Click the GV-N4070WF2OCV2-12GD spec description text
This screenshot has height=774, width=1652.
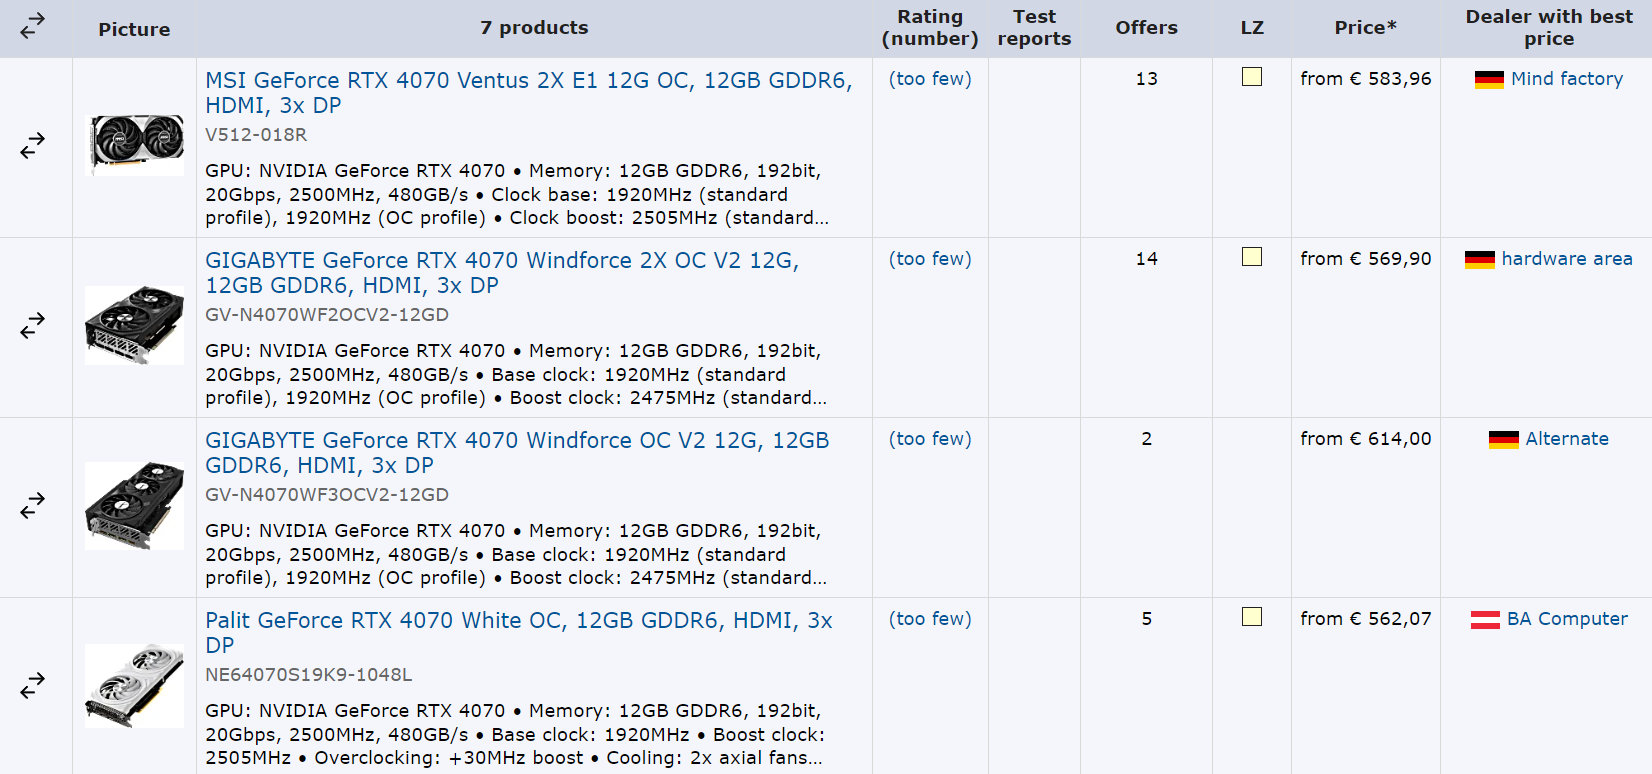coord(516,375)
